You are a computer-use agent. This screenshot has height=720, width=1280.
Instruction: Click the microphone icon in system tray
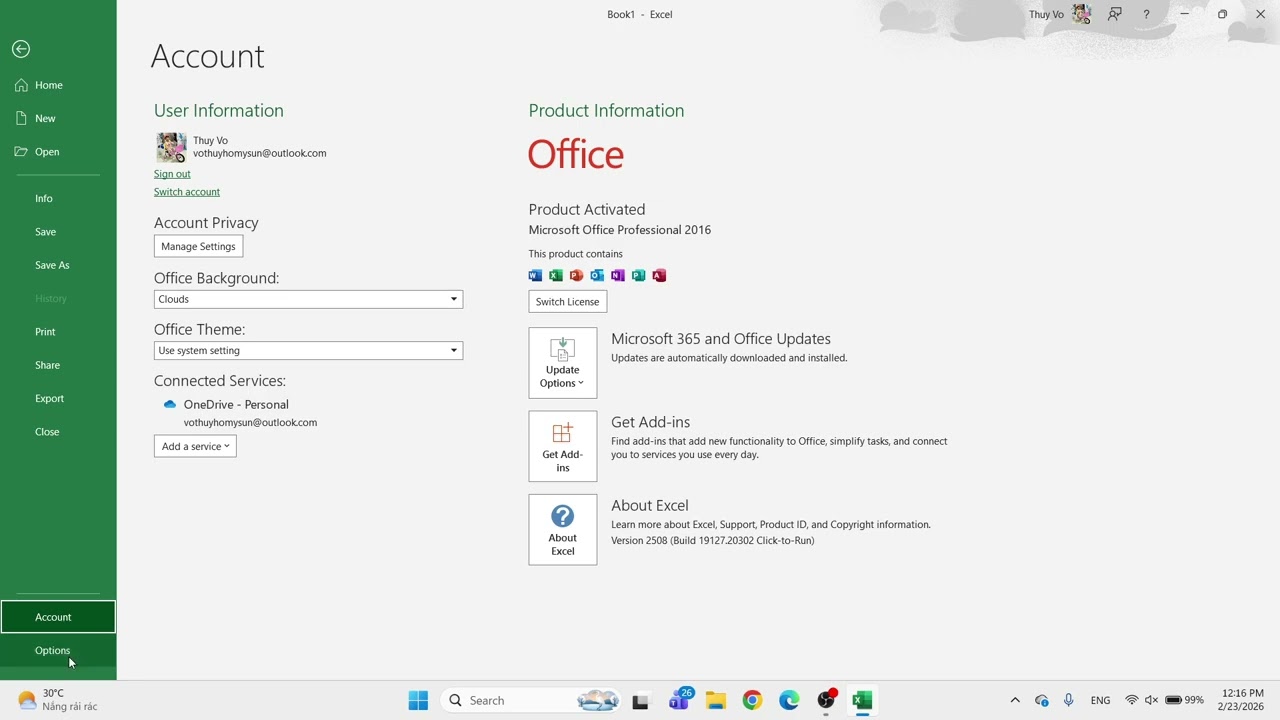point(1069,700)
